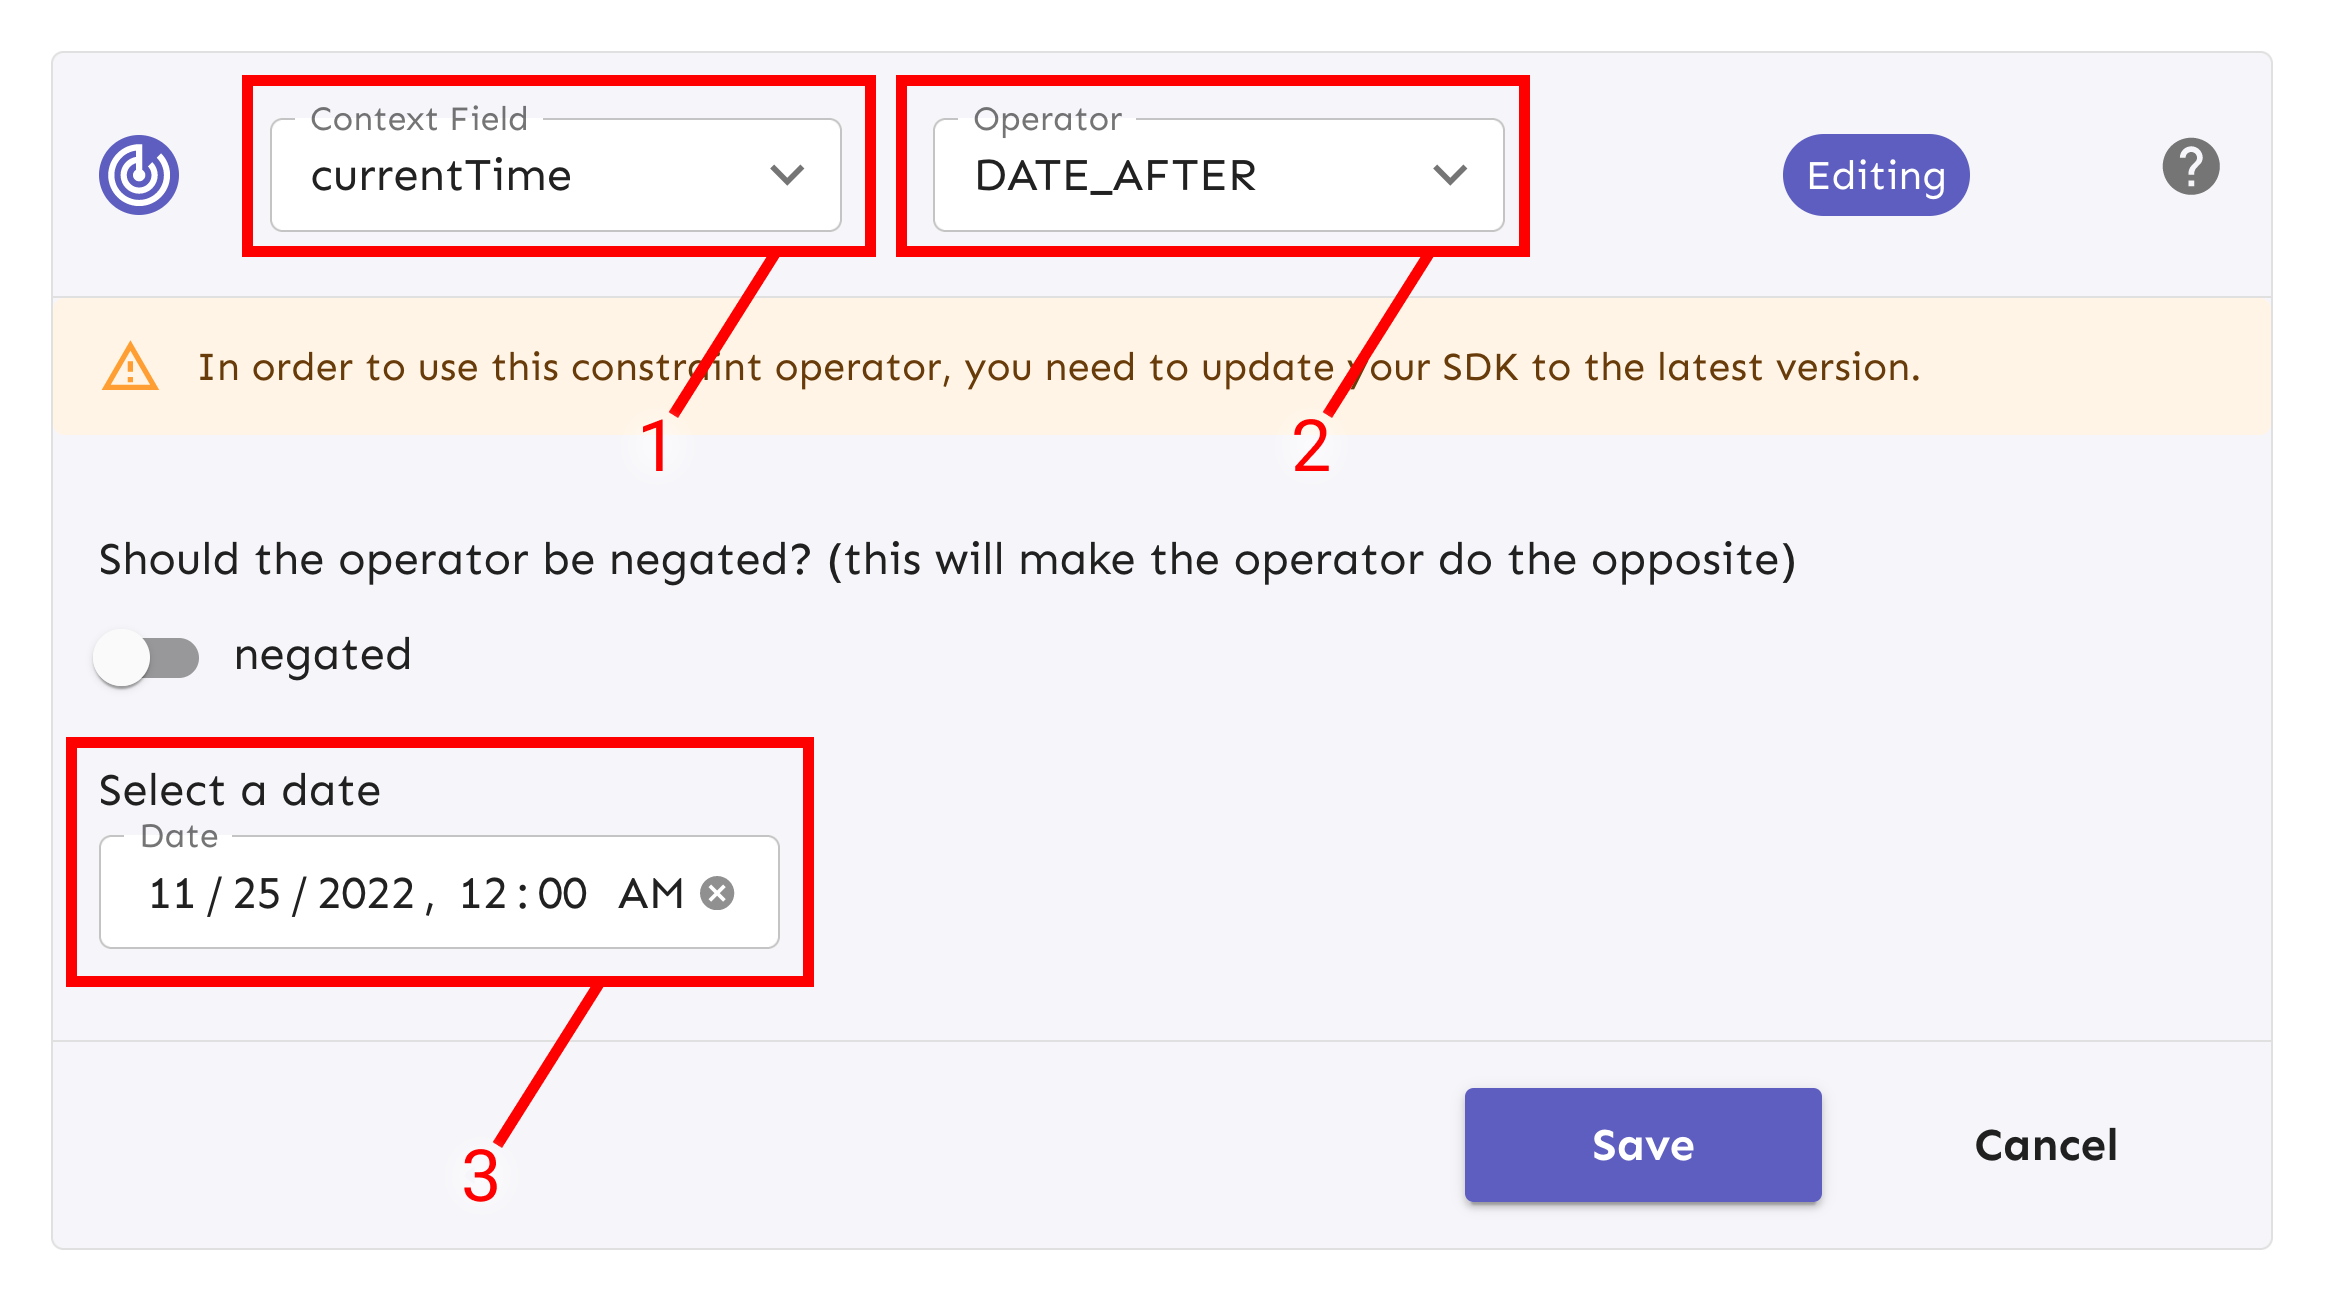The image size is (2326, 1303).
Task: Open the Operator dropdown showing DATE_AFTER
Action: coord(1190,176)
